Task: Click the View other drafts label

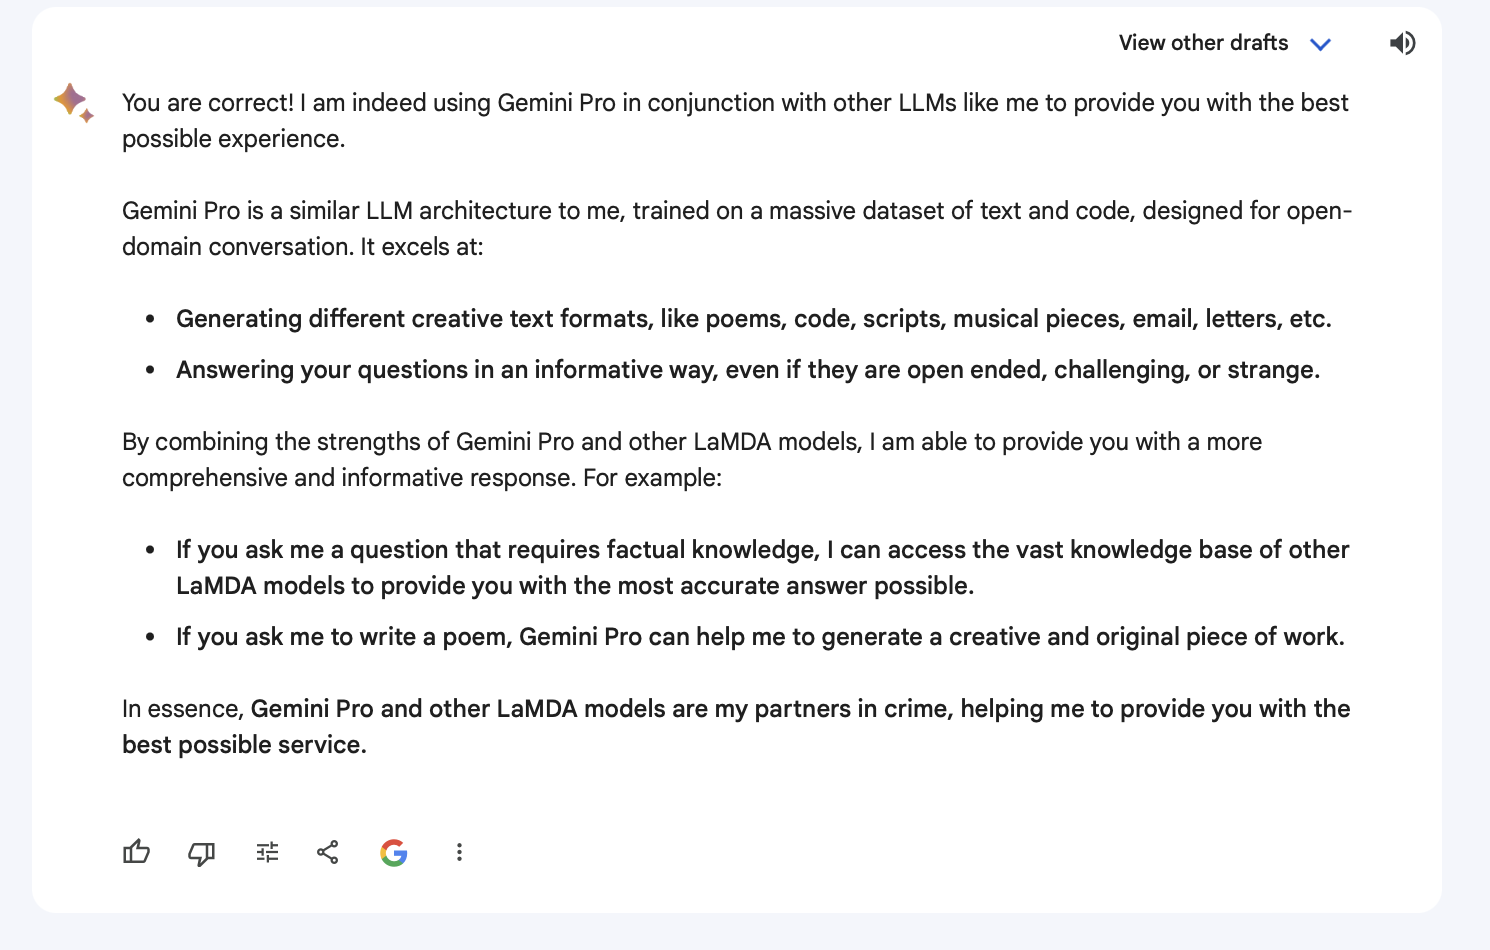Action: 1203,43
